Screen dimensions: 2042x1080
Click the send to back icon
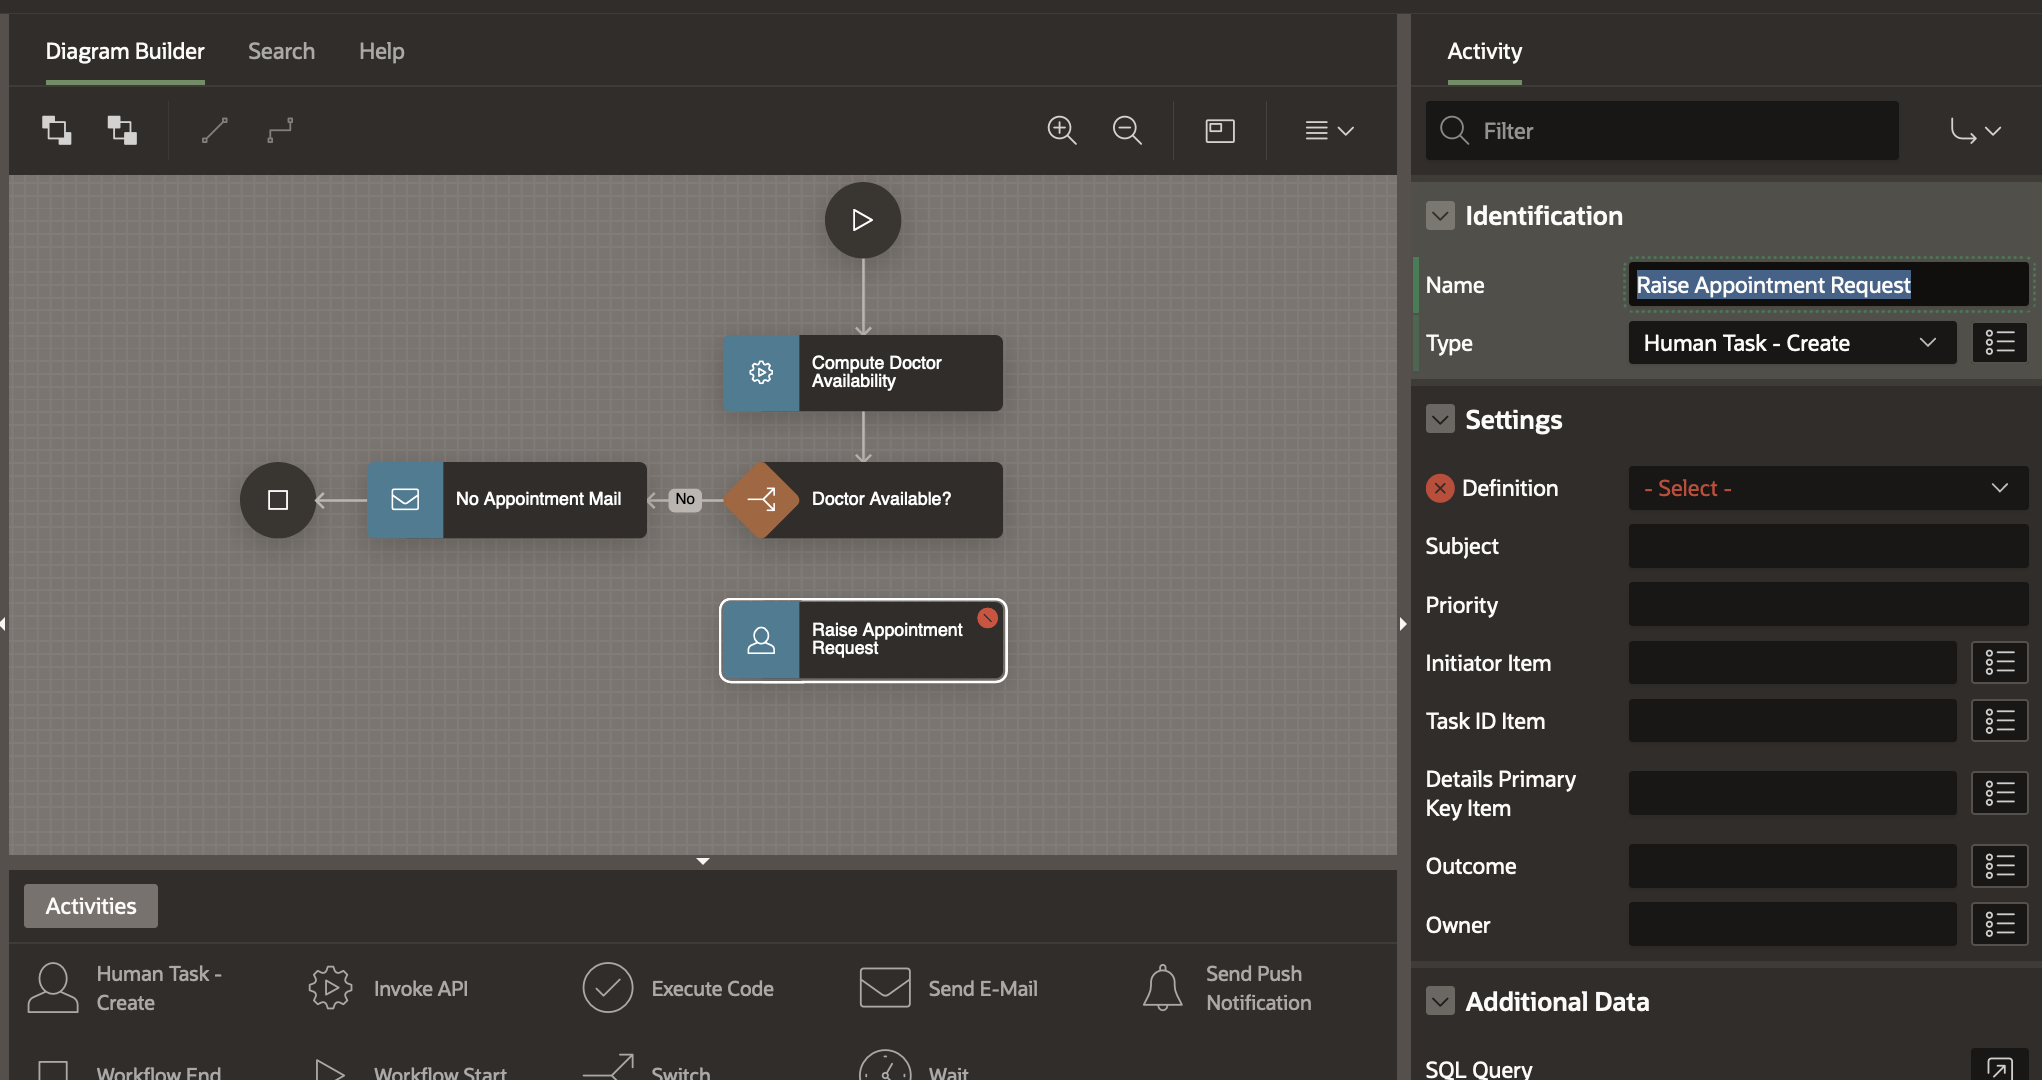122,130
